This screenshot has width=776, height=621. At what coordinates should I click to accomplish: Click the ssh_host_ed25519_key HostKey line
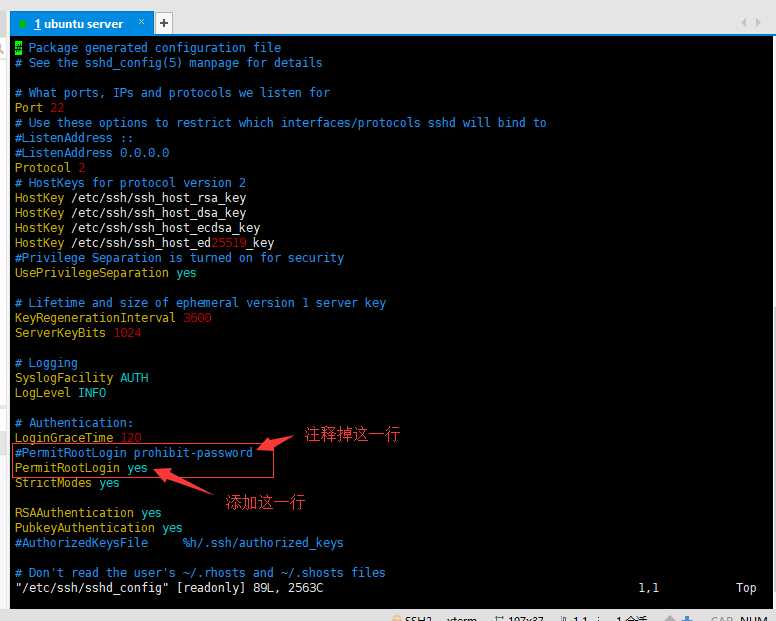[x=144, y=243]
